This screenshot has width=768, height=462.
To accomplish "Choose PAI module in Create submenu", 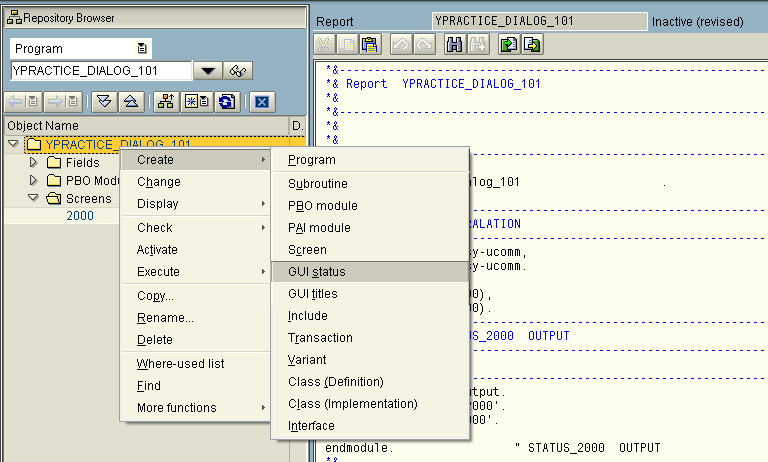I will point(319,228).
